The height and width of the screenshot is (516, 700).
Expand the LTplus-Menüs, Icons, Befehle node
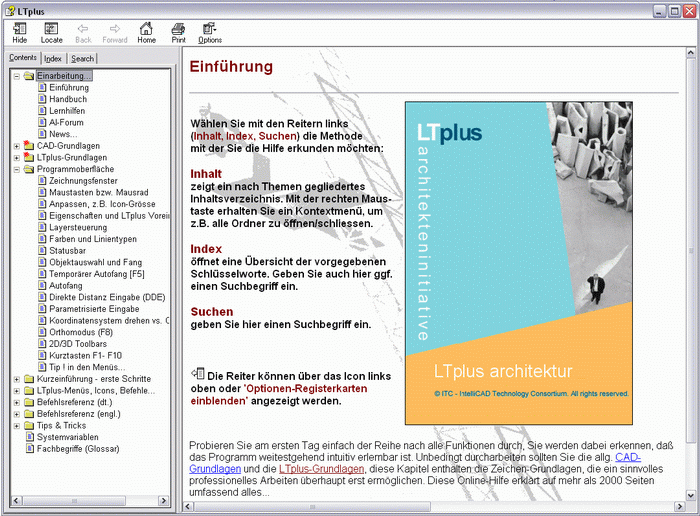(x=17, y=391)
